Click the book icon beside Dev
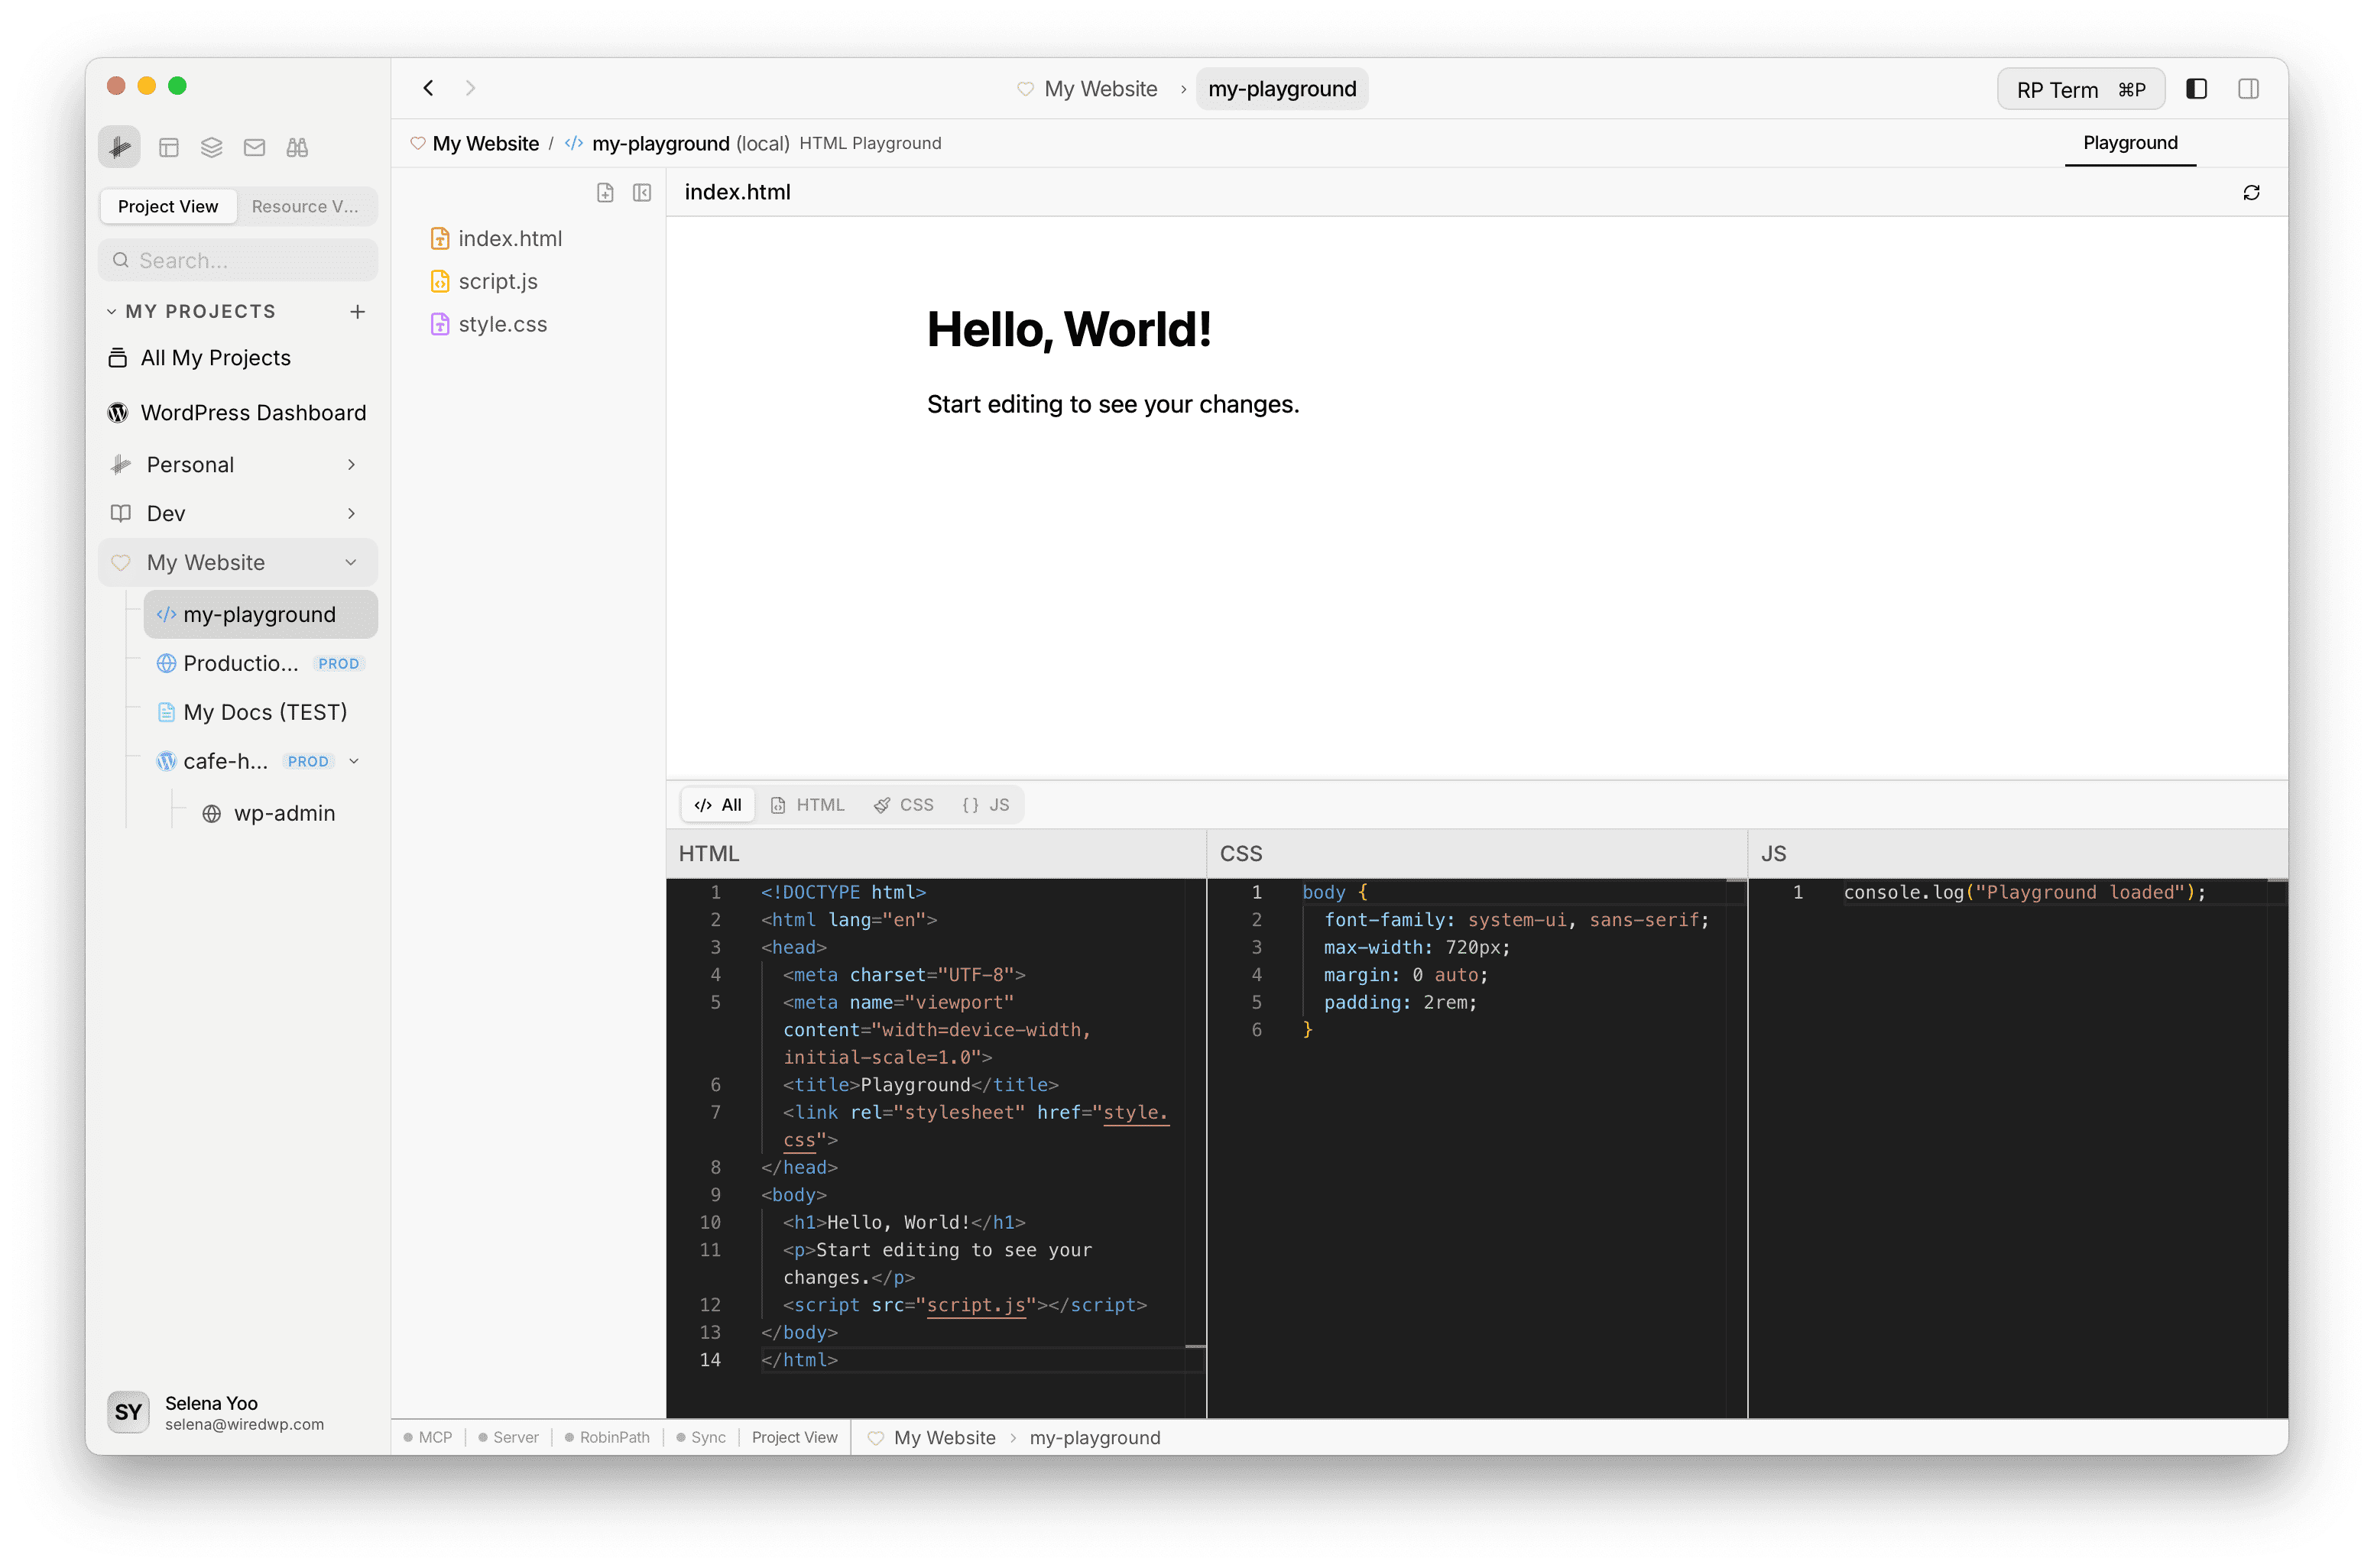 pos(121,513)
